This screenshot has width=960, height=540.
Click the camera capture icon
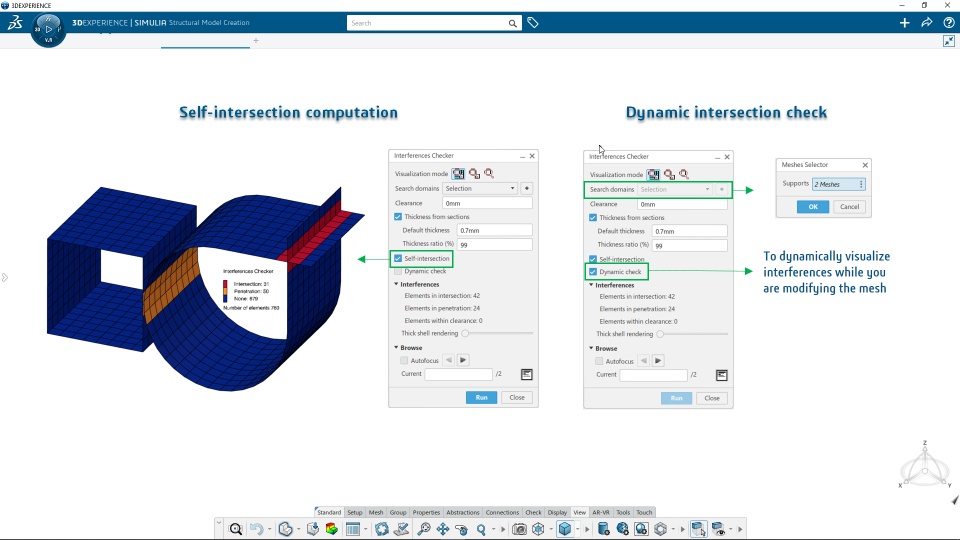tap(519, 528)
